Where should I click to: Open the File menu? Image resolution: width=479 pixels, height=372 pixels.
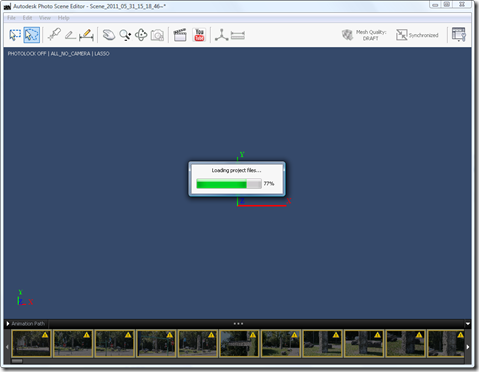pos(11,18)
